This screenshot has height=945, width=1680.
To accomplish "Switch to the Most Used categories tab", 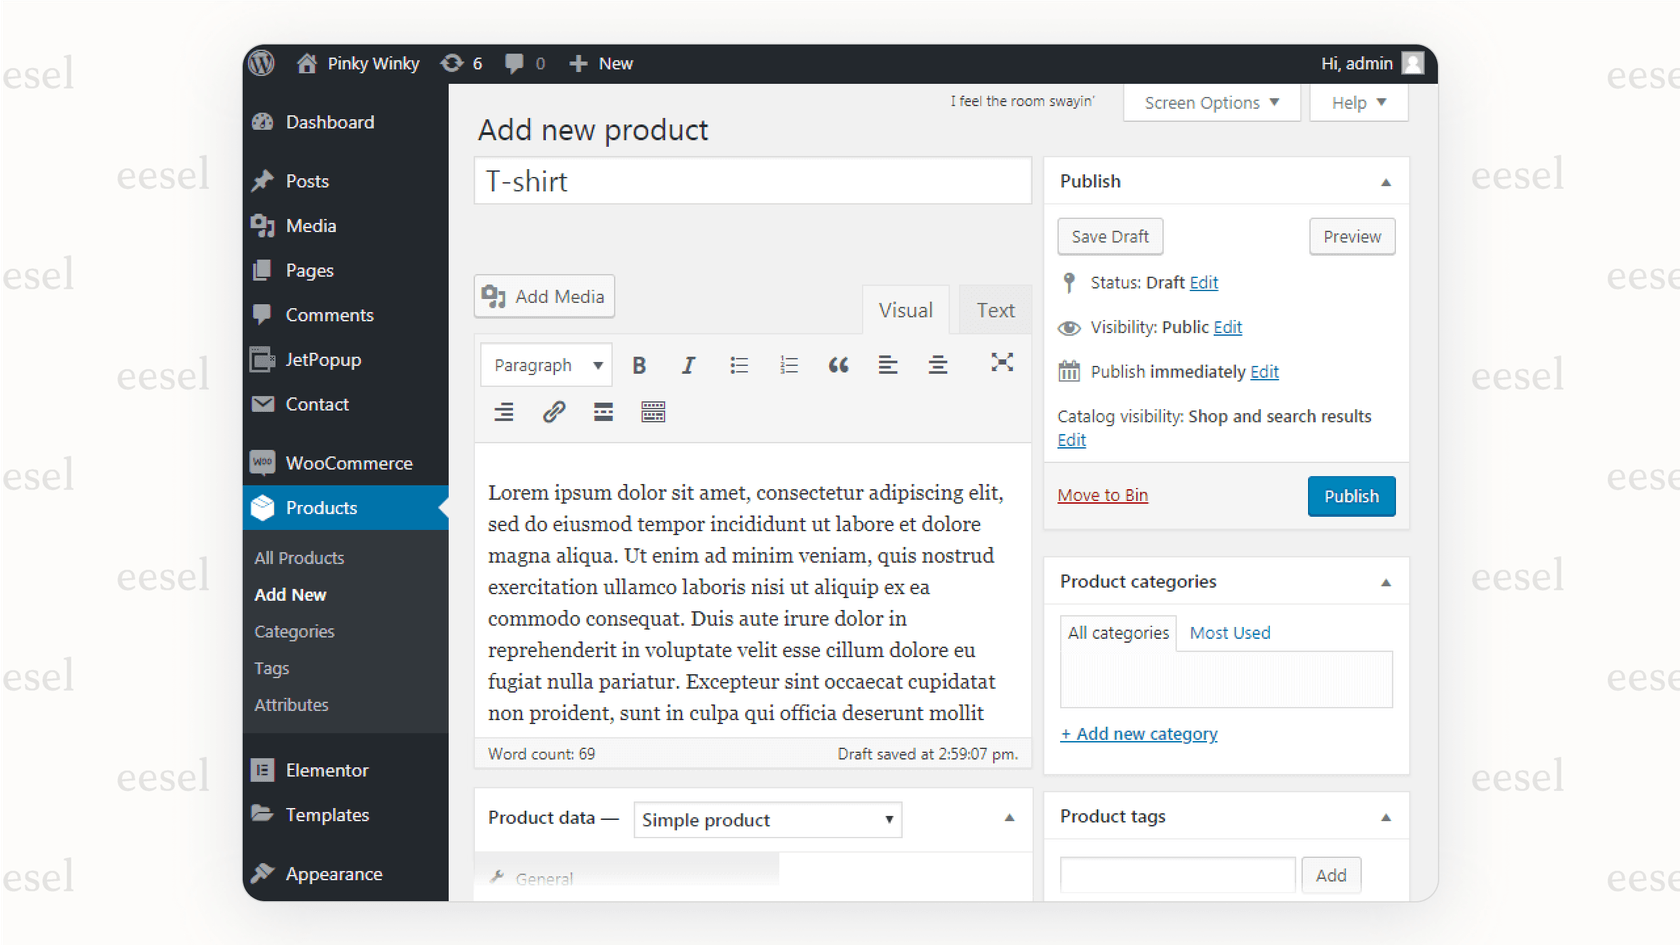I will pyautogui.click(x=1229, y=632).
